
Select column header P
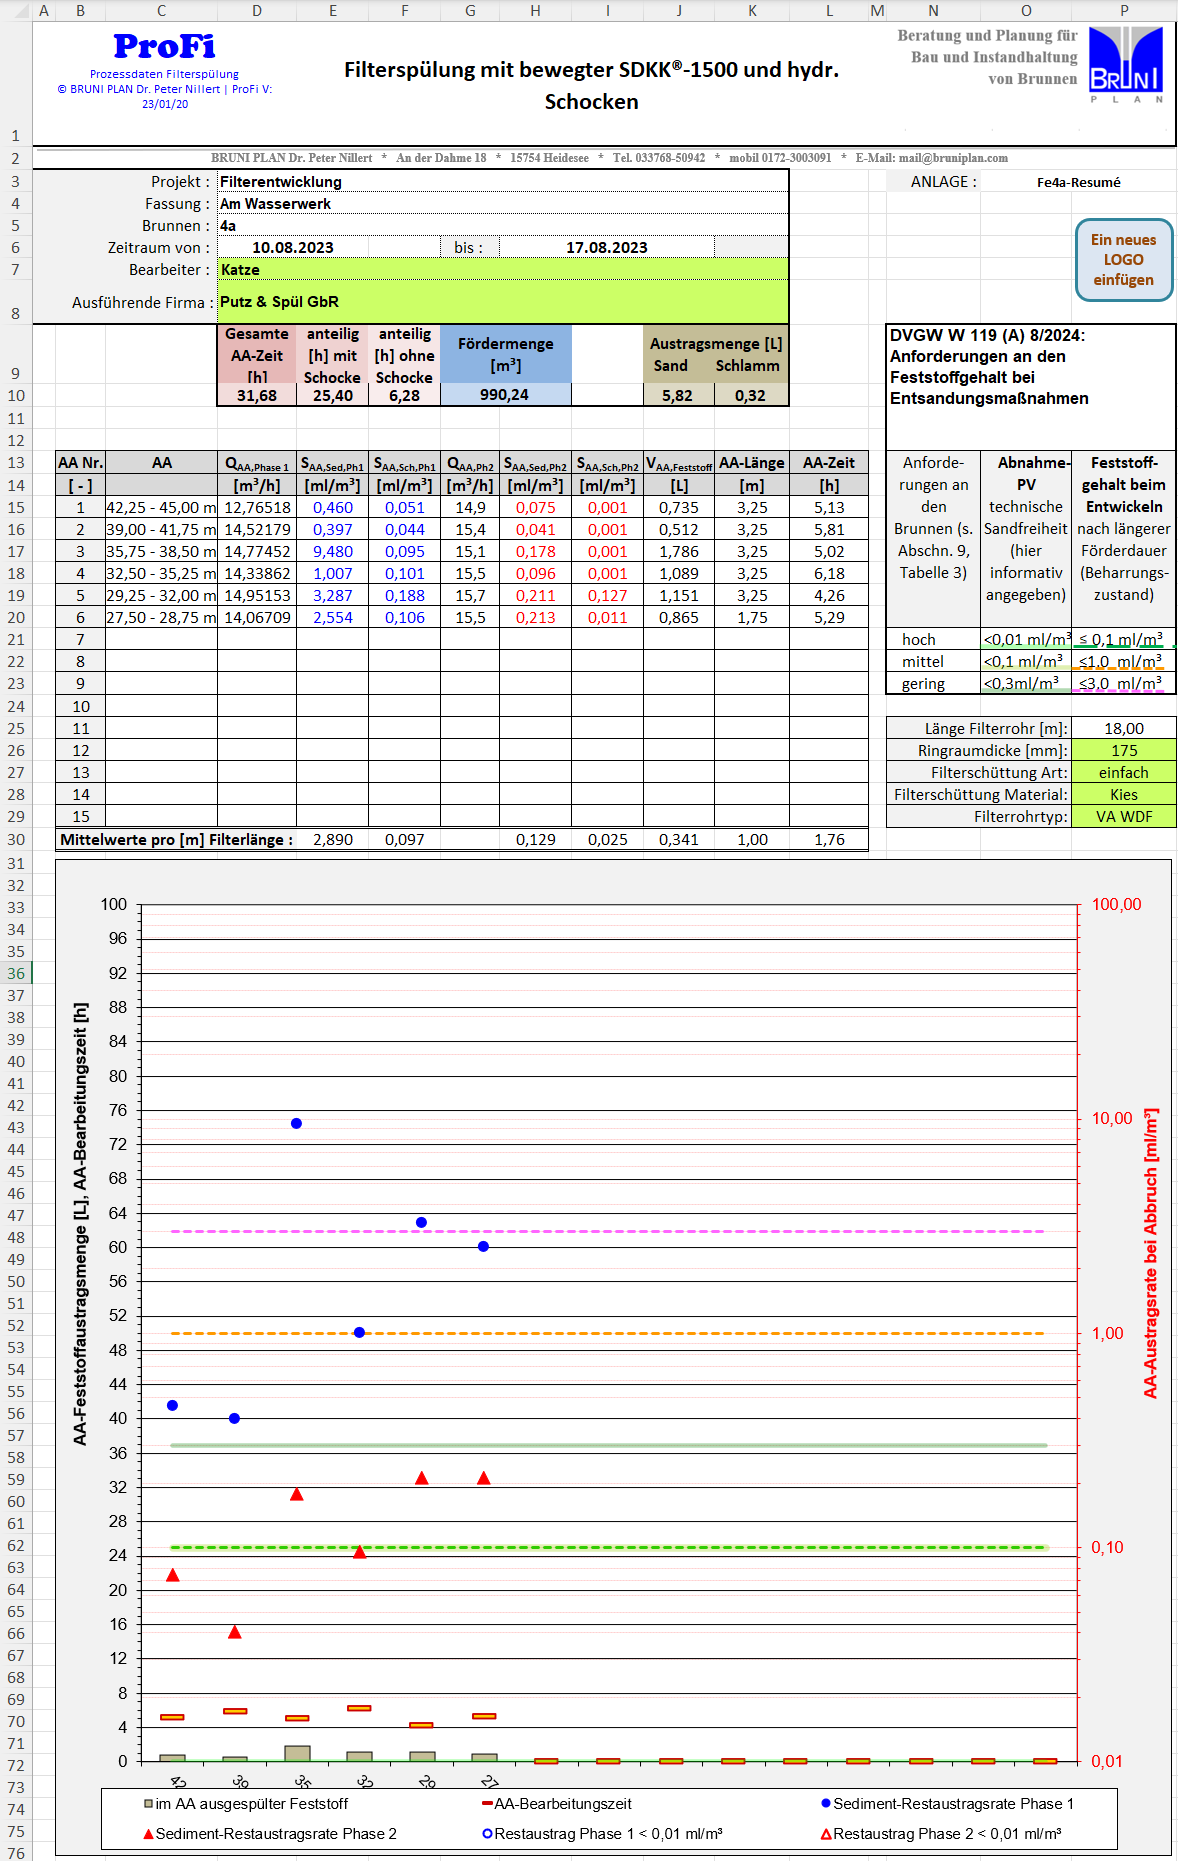1124,10
